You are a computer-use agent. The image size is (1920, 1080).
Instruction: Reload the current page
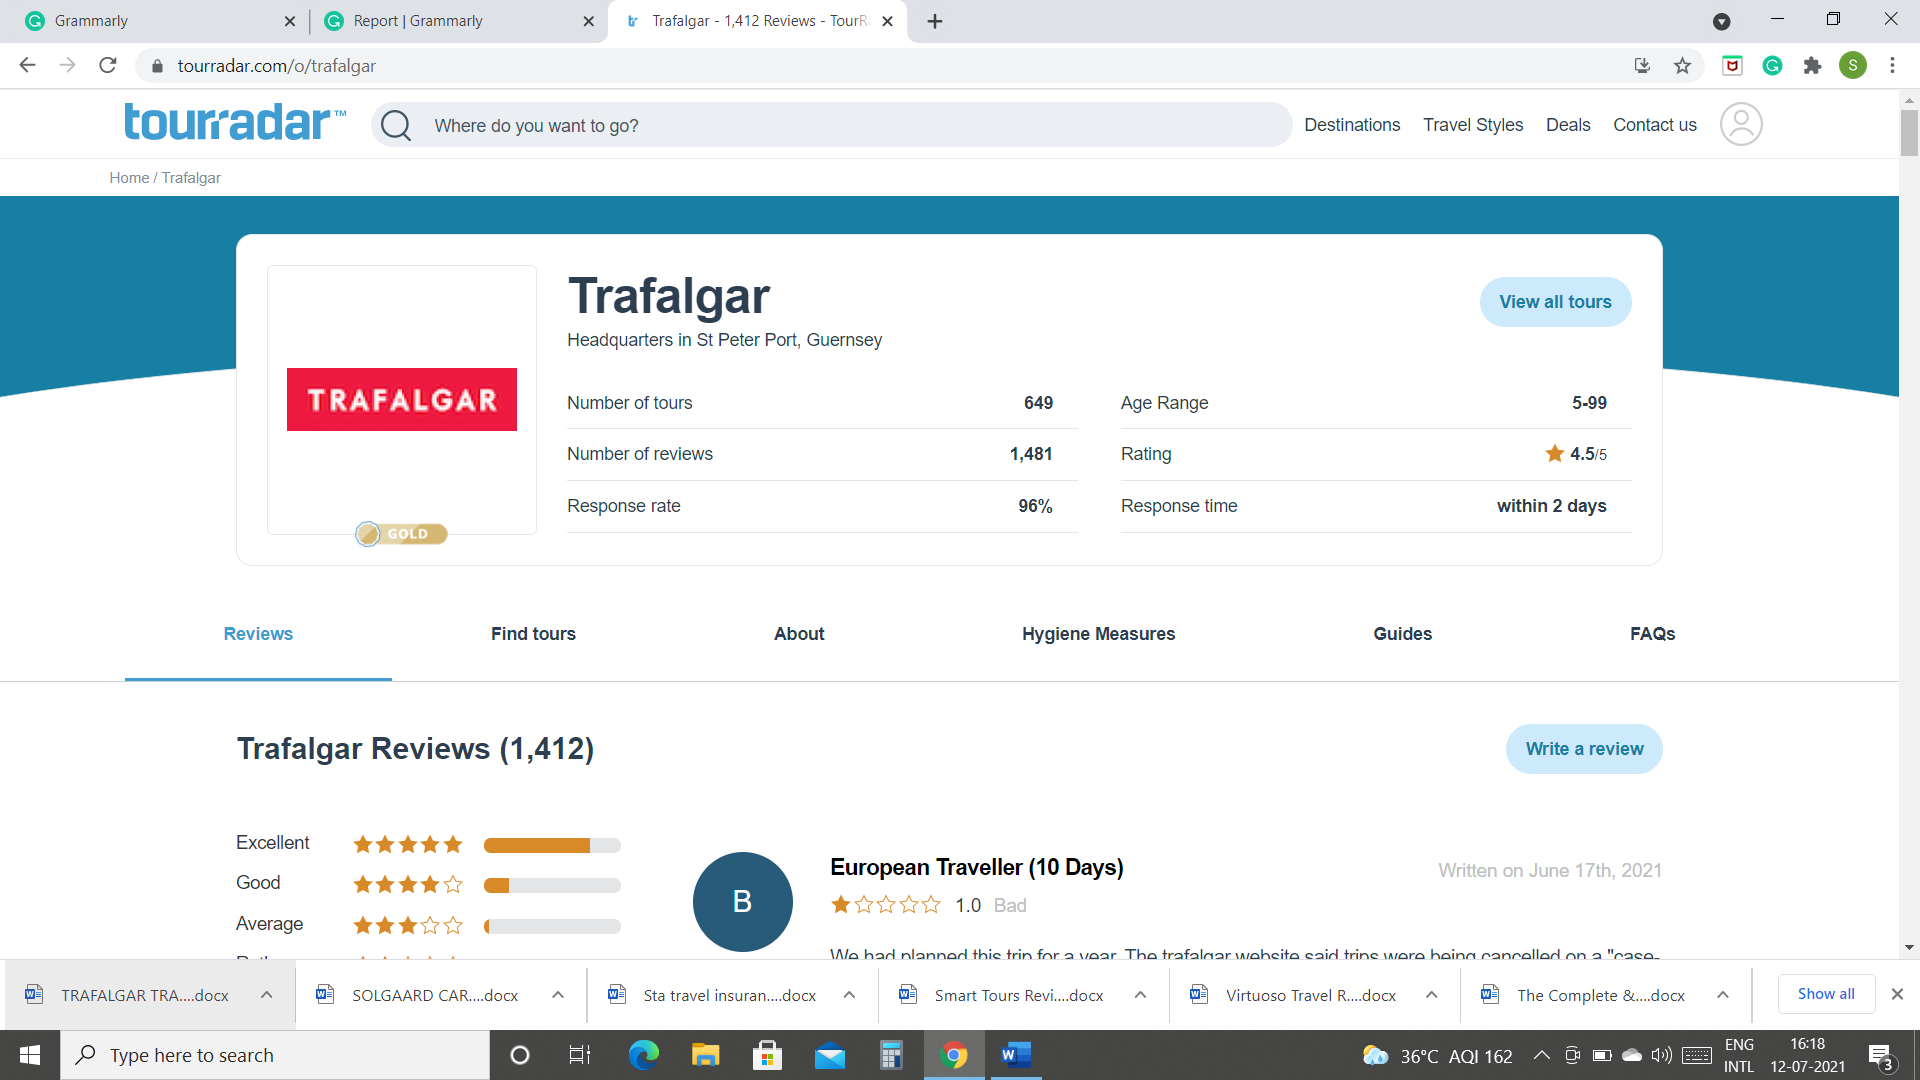point(108,66)
